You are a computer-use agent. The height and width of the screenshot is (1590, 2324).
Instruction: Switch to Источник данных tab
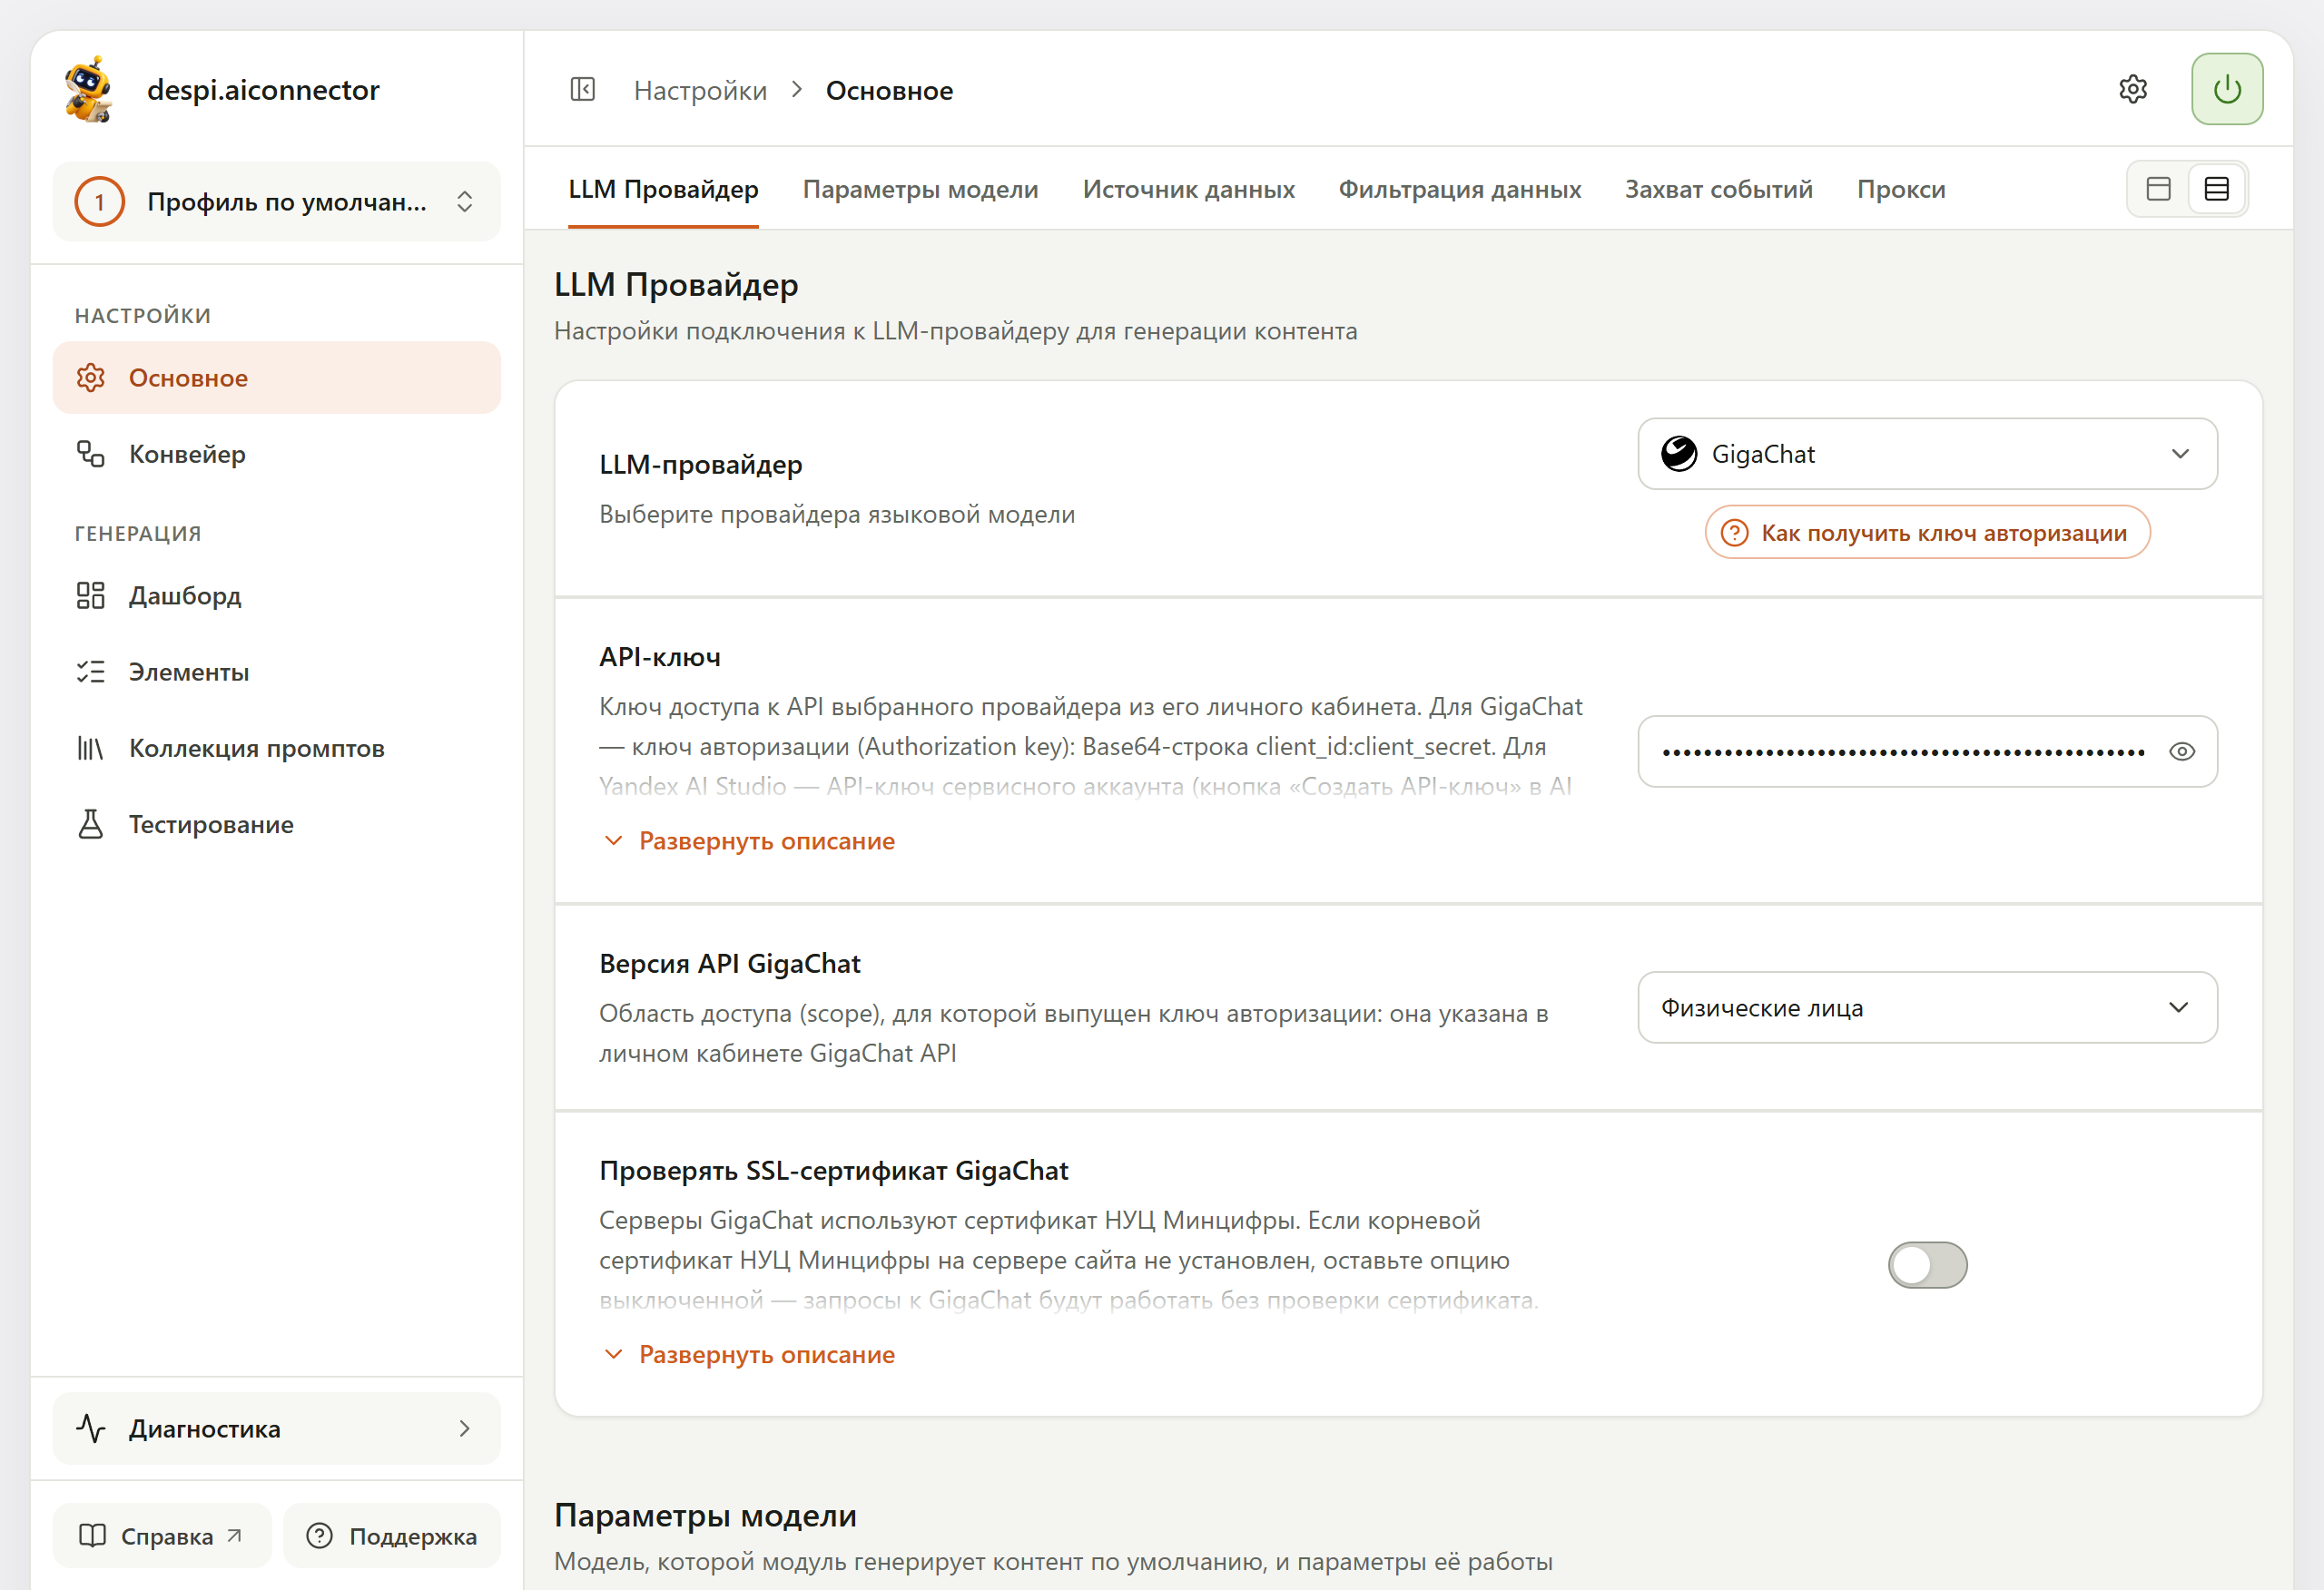(x=1188, y=189)
